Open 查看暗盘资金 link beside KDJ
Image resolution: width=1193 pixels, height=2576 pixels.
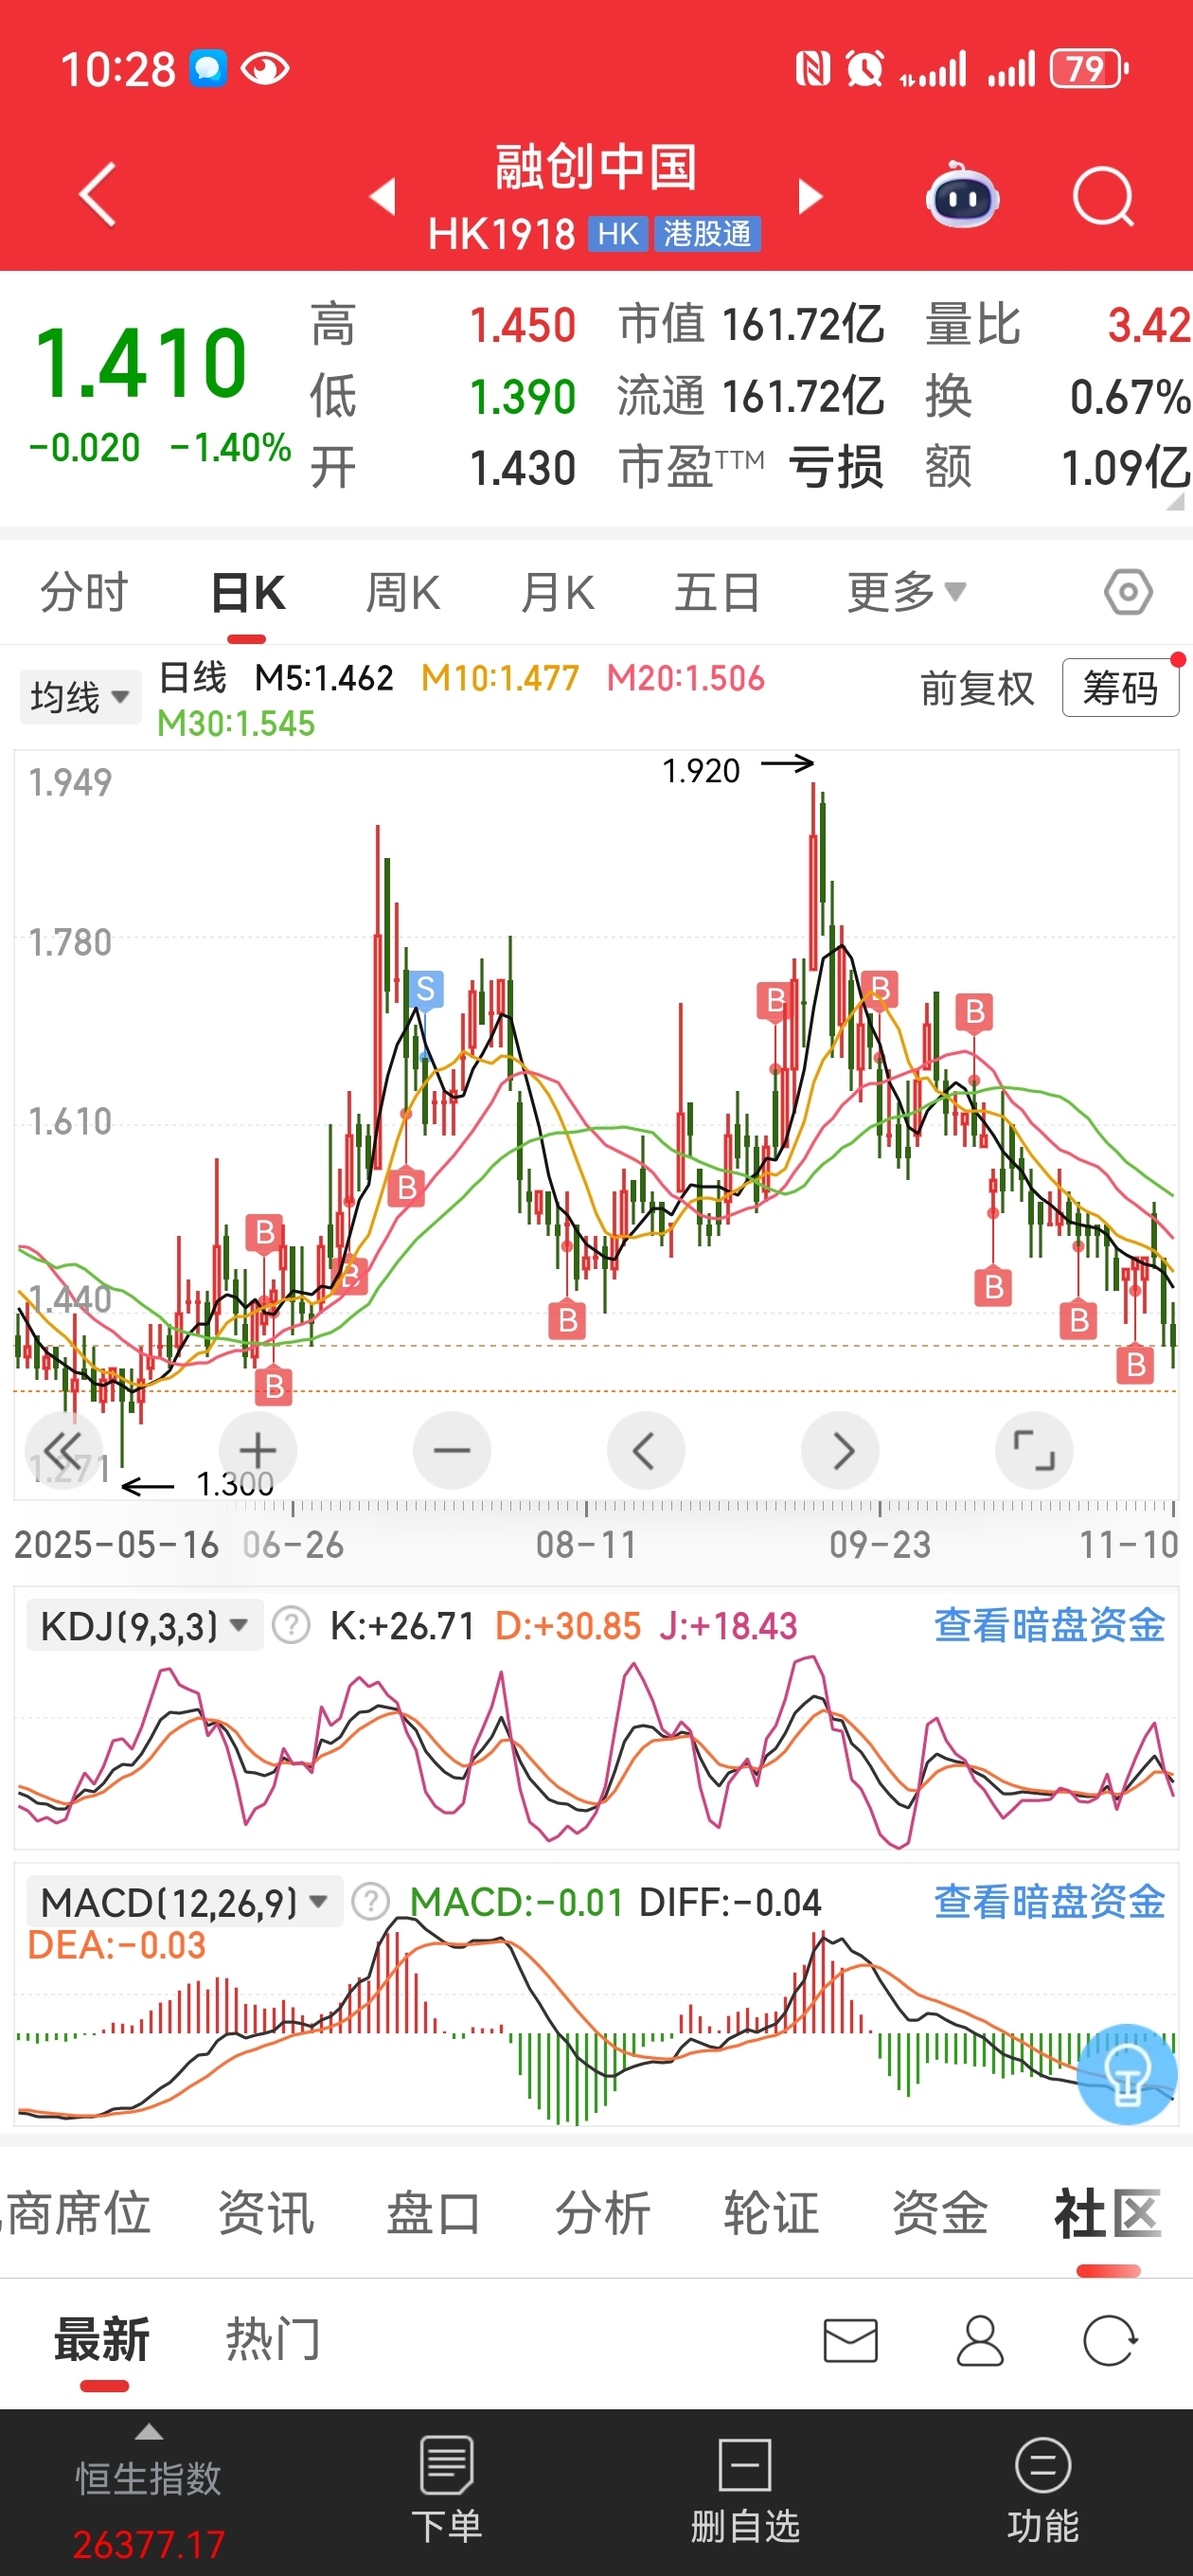click(1049, 1625)
